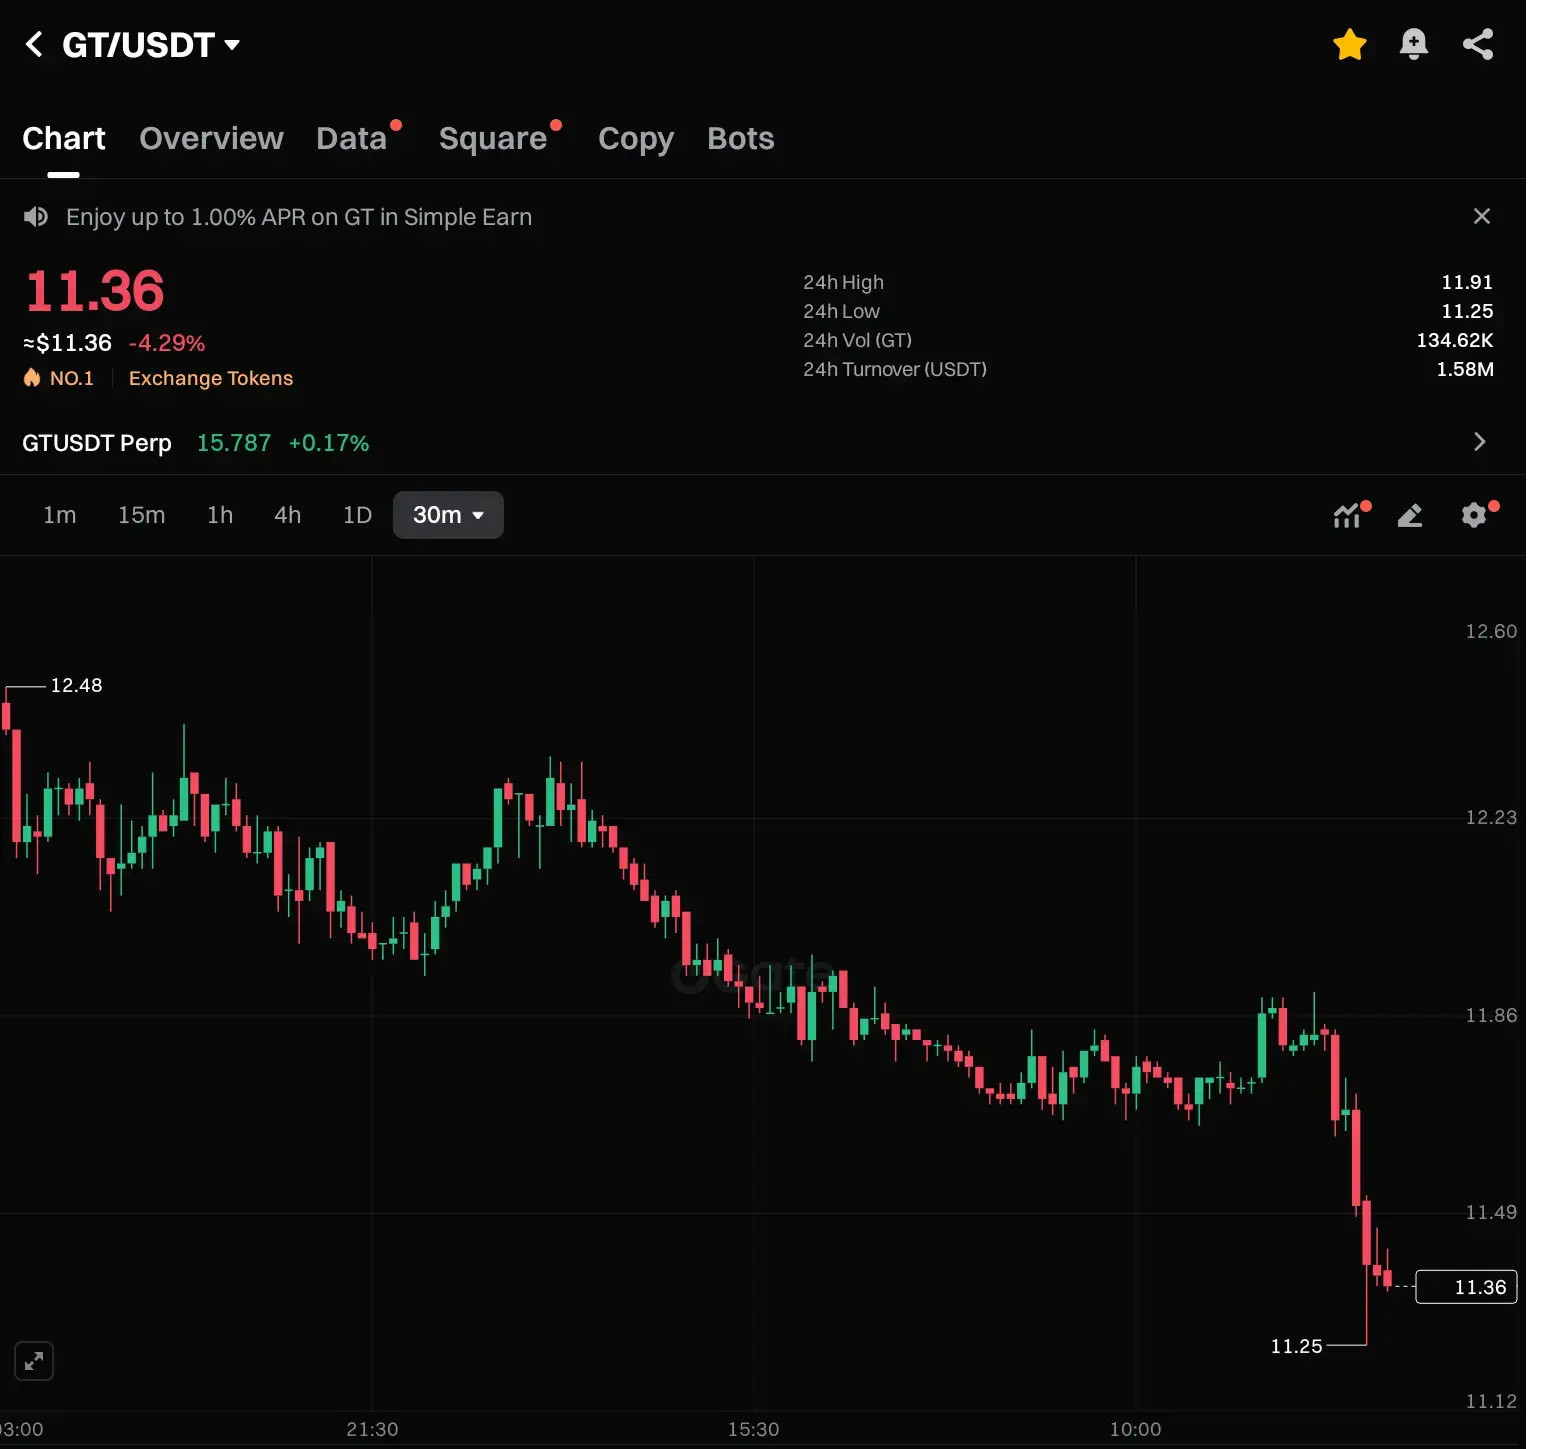Screen dimensions: 1543x1449
Task: Click the 24h Low value 11.25
Action: coord(1467,311)
